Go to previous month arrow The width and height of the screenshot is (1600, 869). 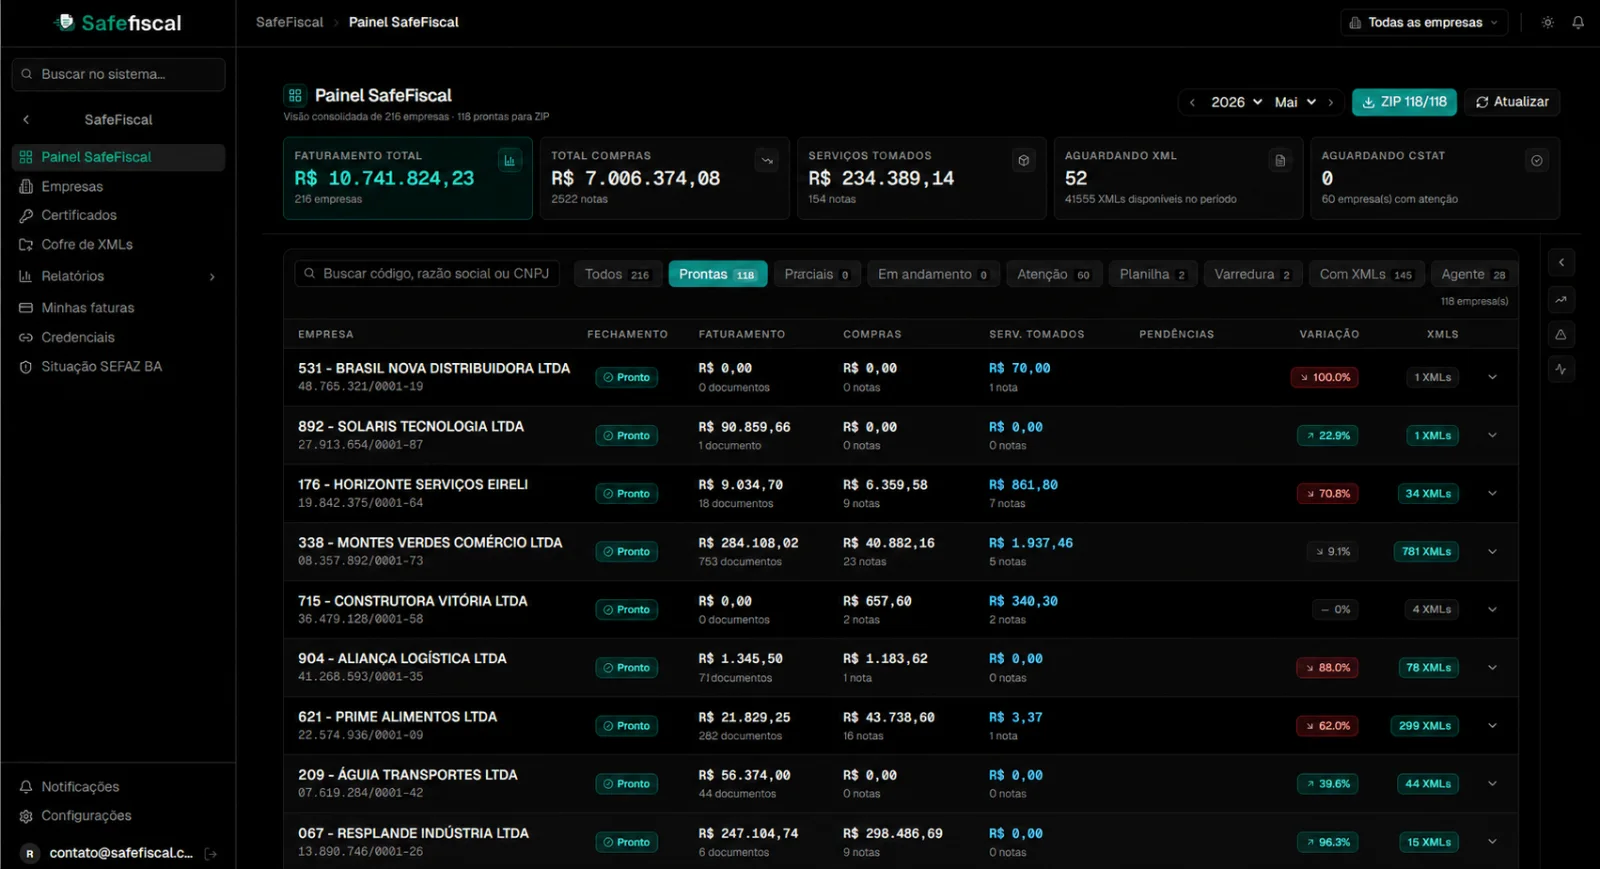tap(1192, 102)
